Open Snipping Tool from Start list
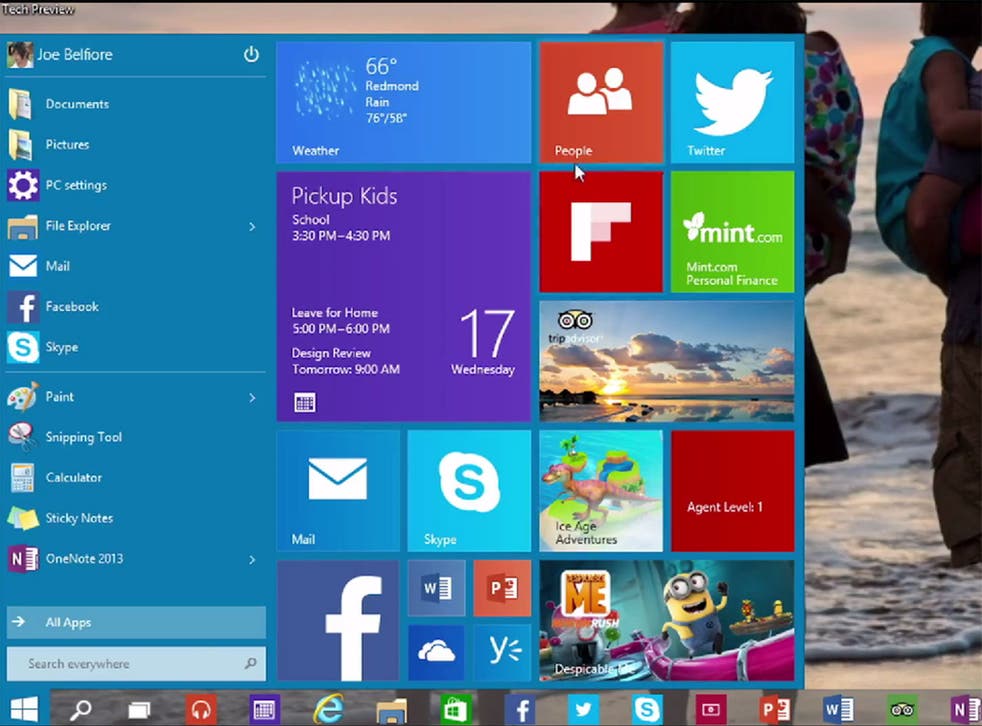The width and height of the screenshot is (982, 726). 136,437
